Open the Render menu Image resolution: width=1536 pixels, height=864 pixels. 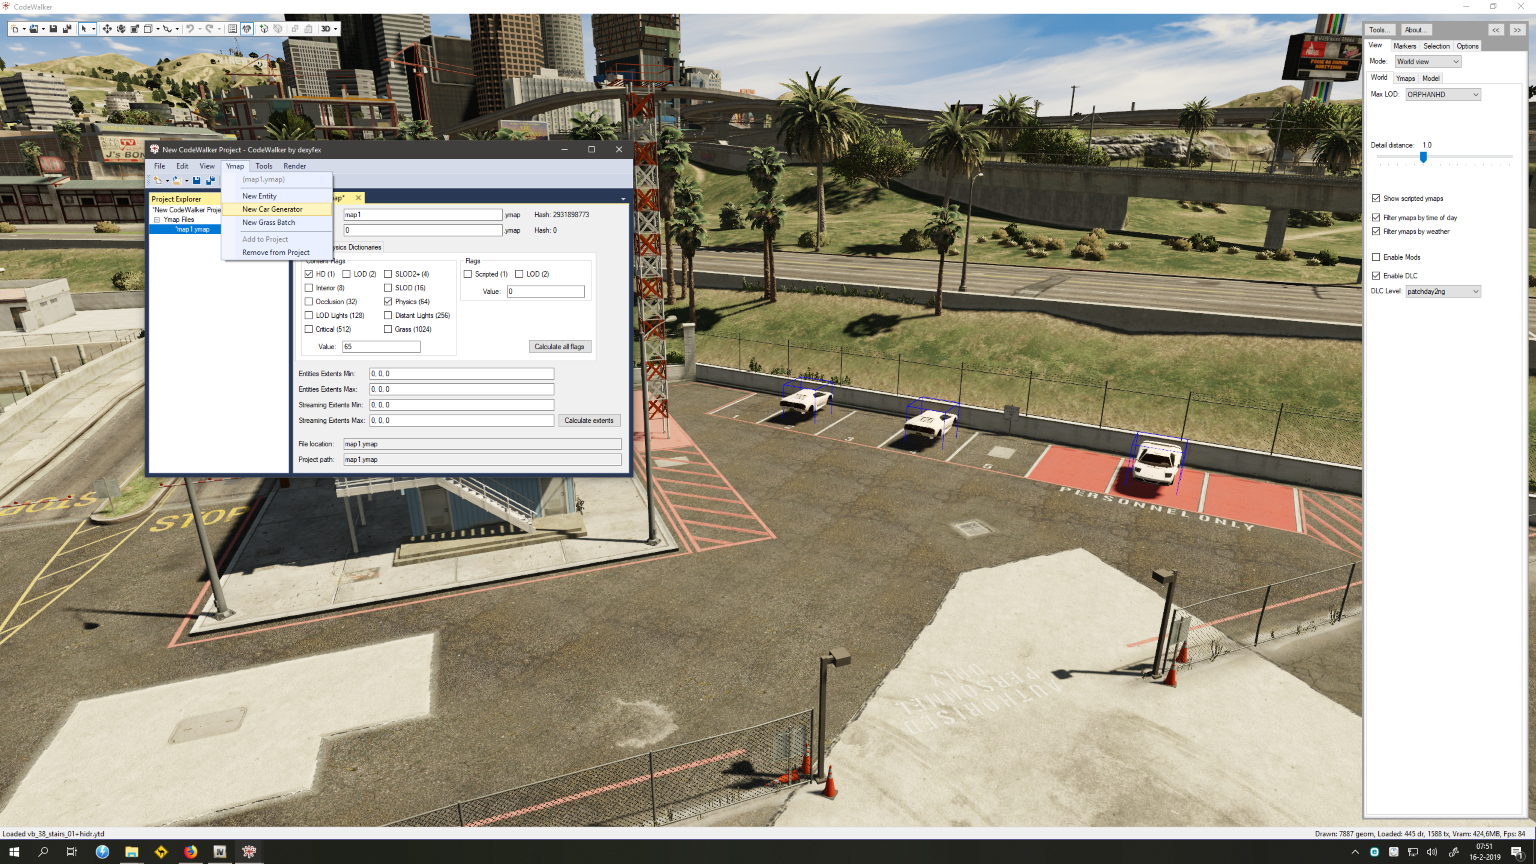click(294, 166)
